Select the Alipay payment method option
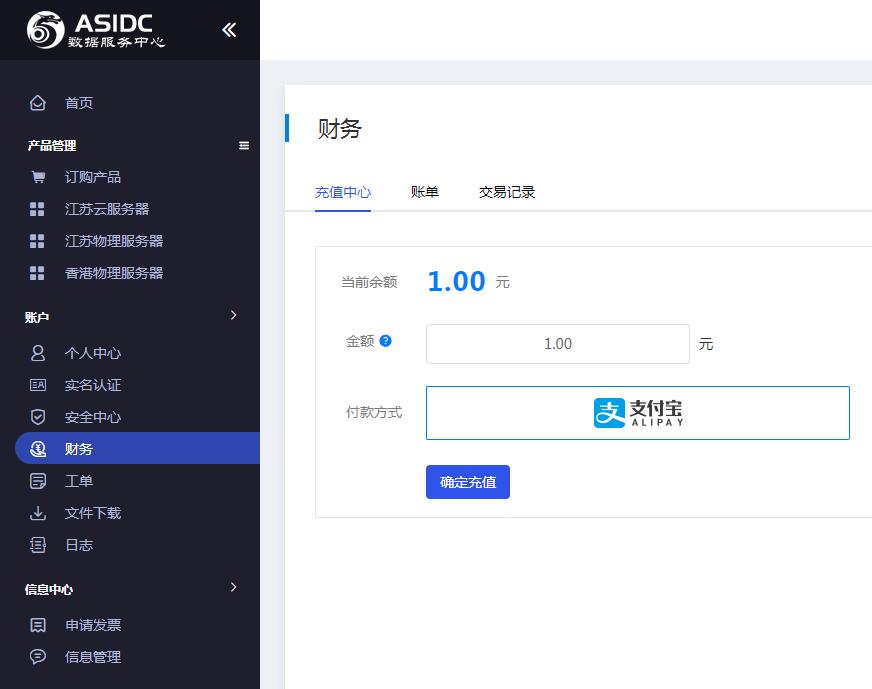The height and width of the screenshot is (689, 872). [x=637, y=413]
